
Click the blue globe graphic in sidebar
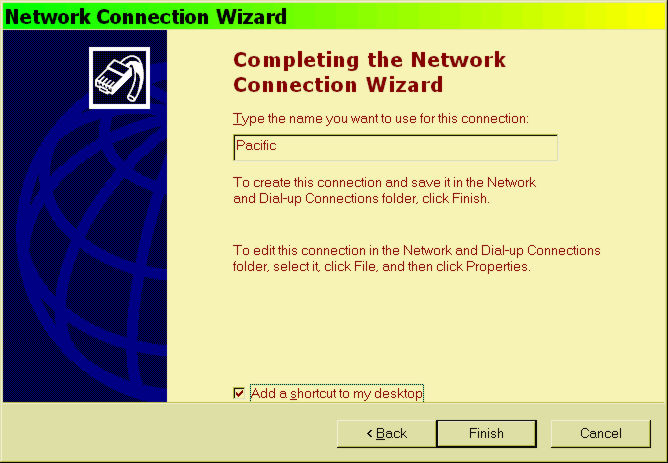click(94, 239)
